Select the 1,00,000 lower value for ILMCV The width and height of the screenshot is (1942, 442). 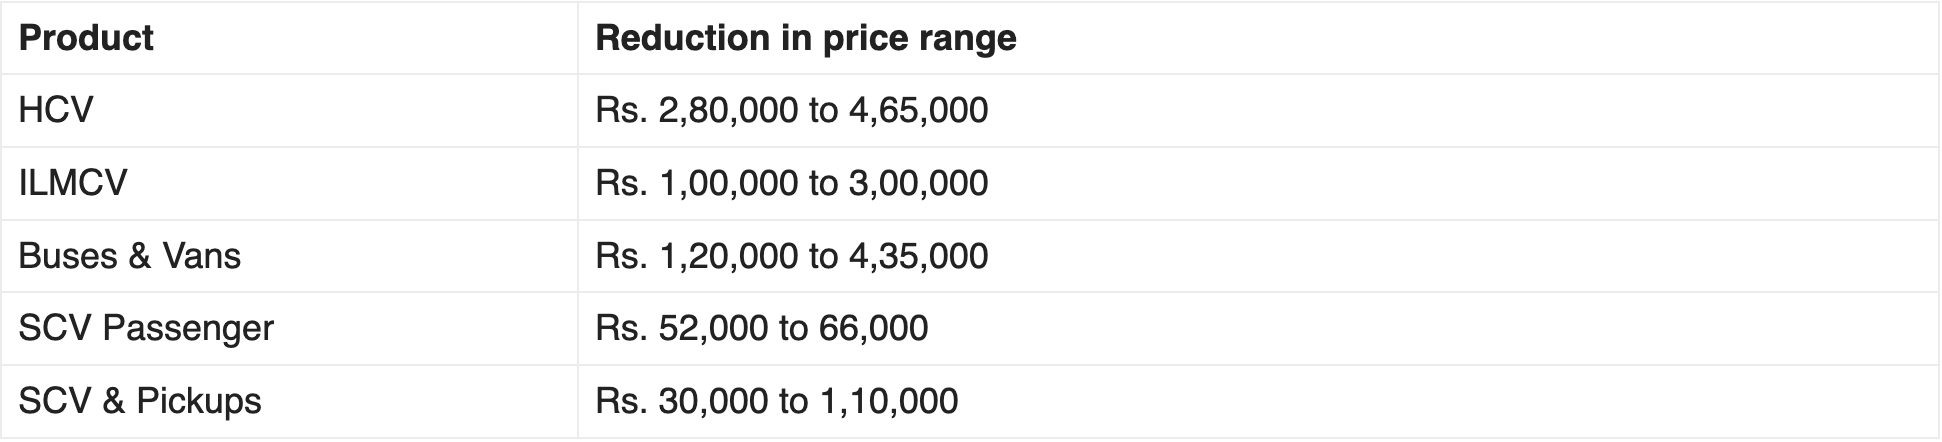click(x=728, y=183)
